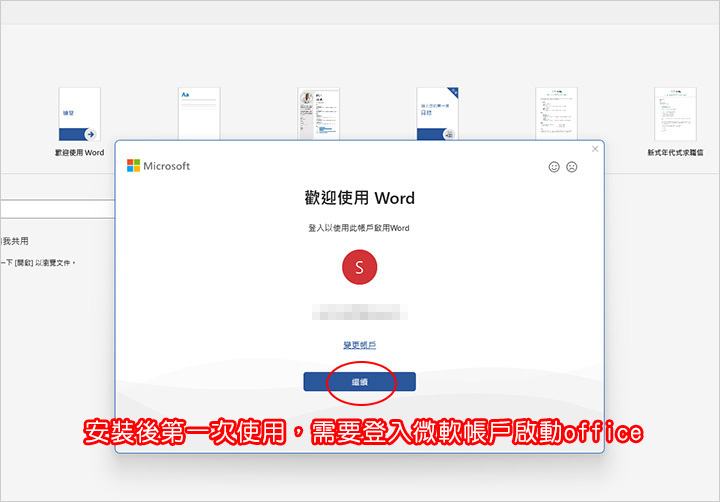Open the green-text résumé template thumbnail
The width and height of the screenshot is (720, 502).
(x=557, y=113)
